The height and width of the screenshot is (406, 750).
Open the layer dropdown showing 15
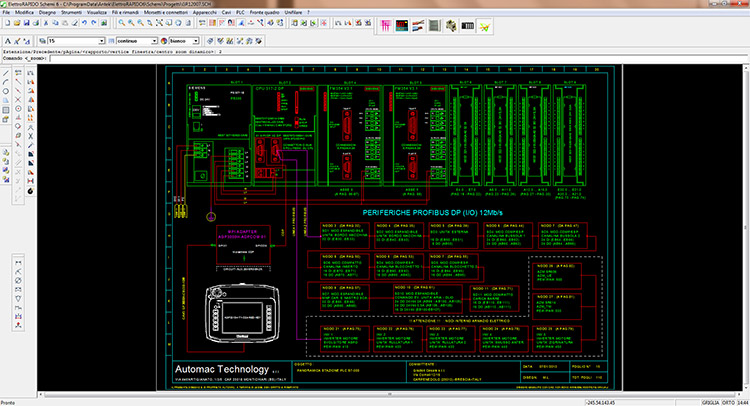(76, 41)
